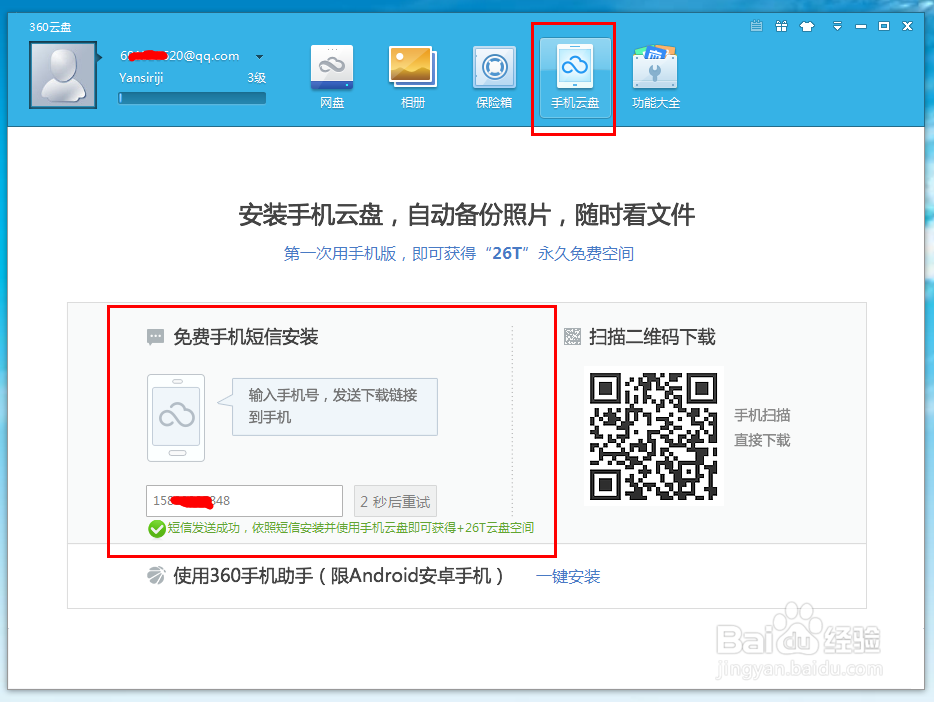The image size is (934, 702).
Task: Click the QR icon beside 扫描二维码下载
Action: (x=572, y=336)
